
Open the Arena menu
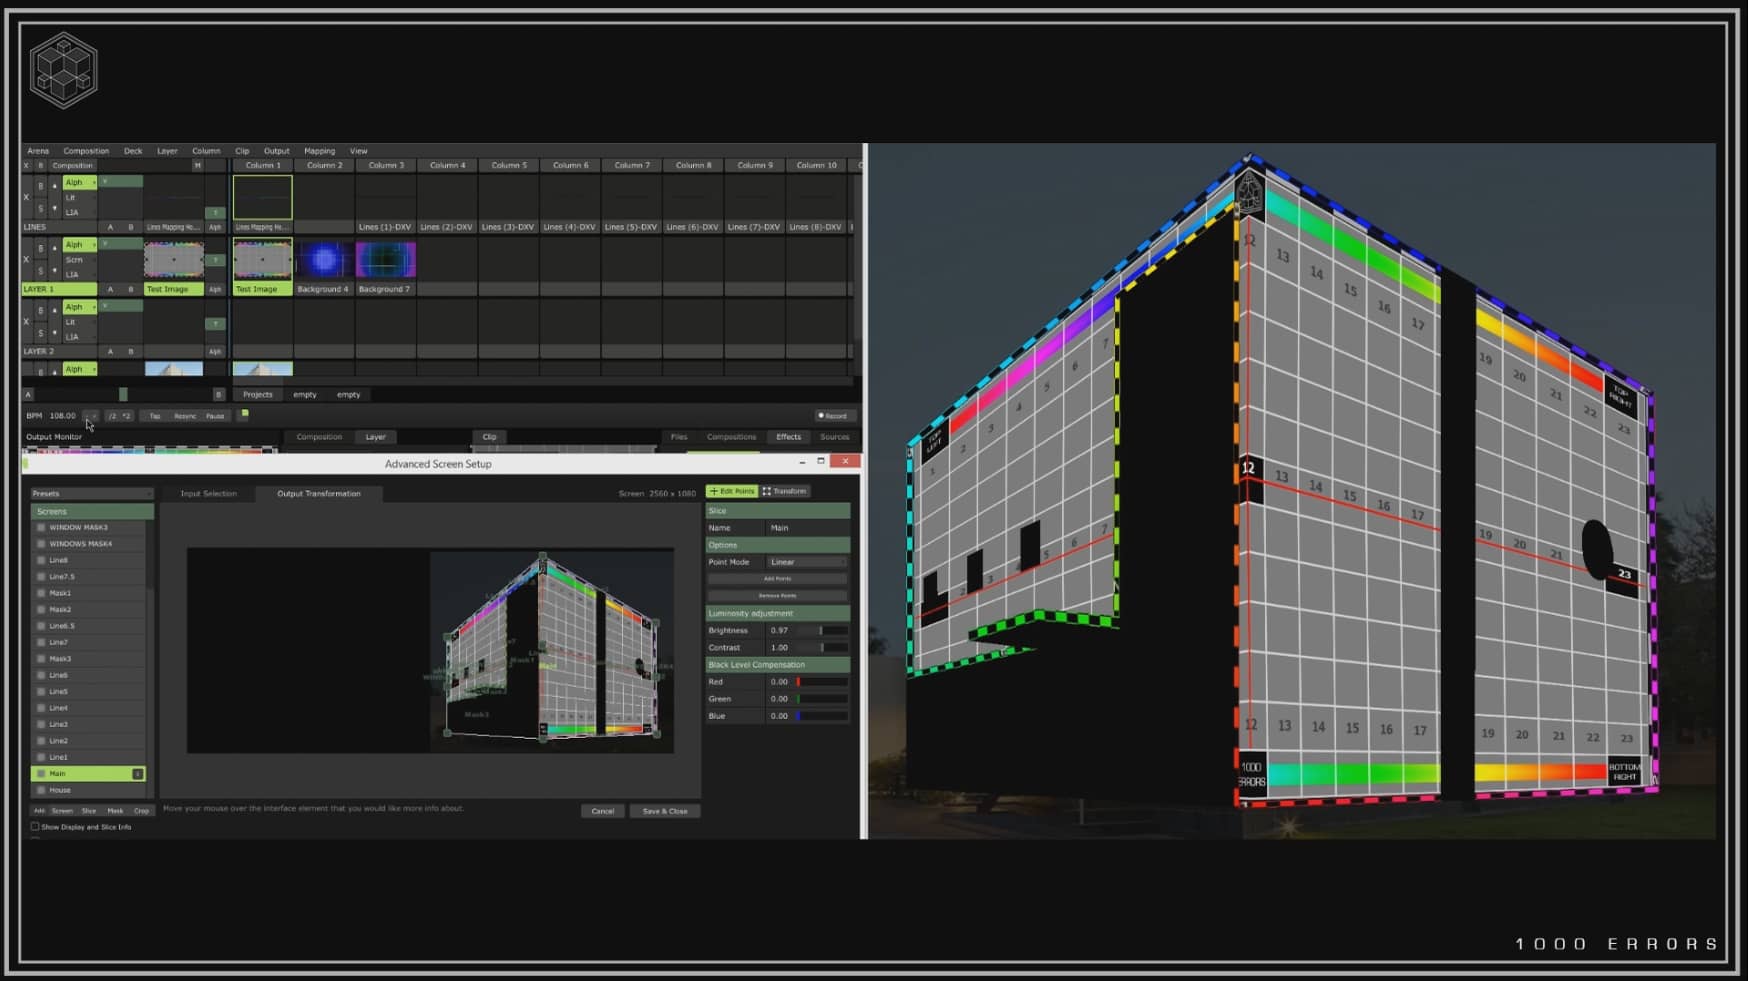[38, 151]
